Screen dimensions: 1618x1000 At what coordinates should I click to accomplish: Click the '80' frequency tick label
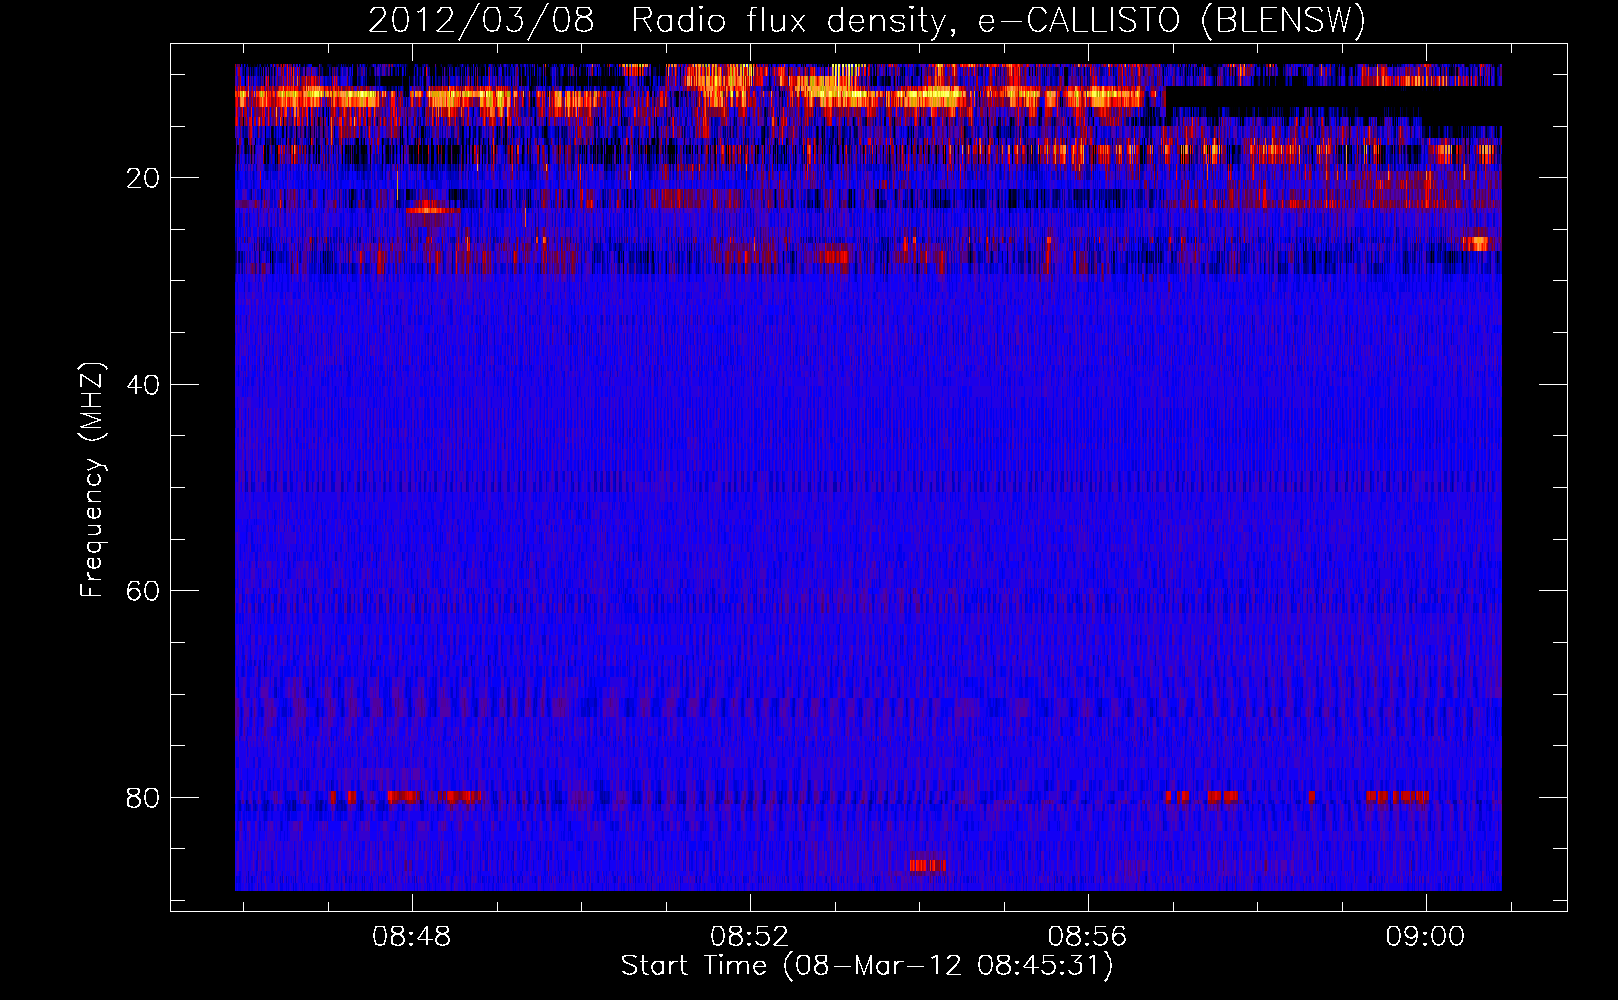pos(143,798)
